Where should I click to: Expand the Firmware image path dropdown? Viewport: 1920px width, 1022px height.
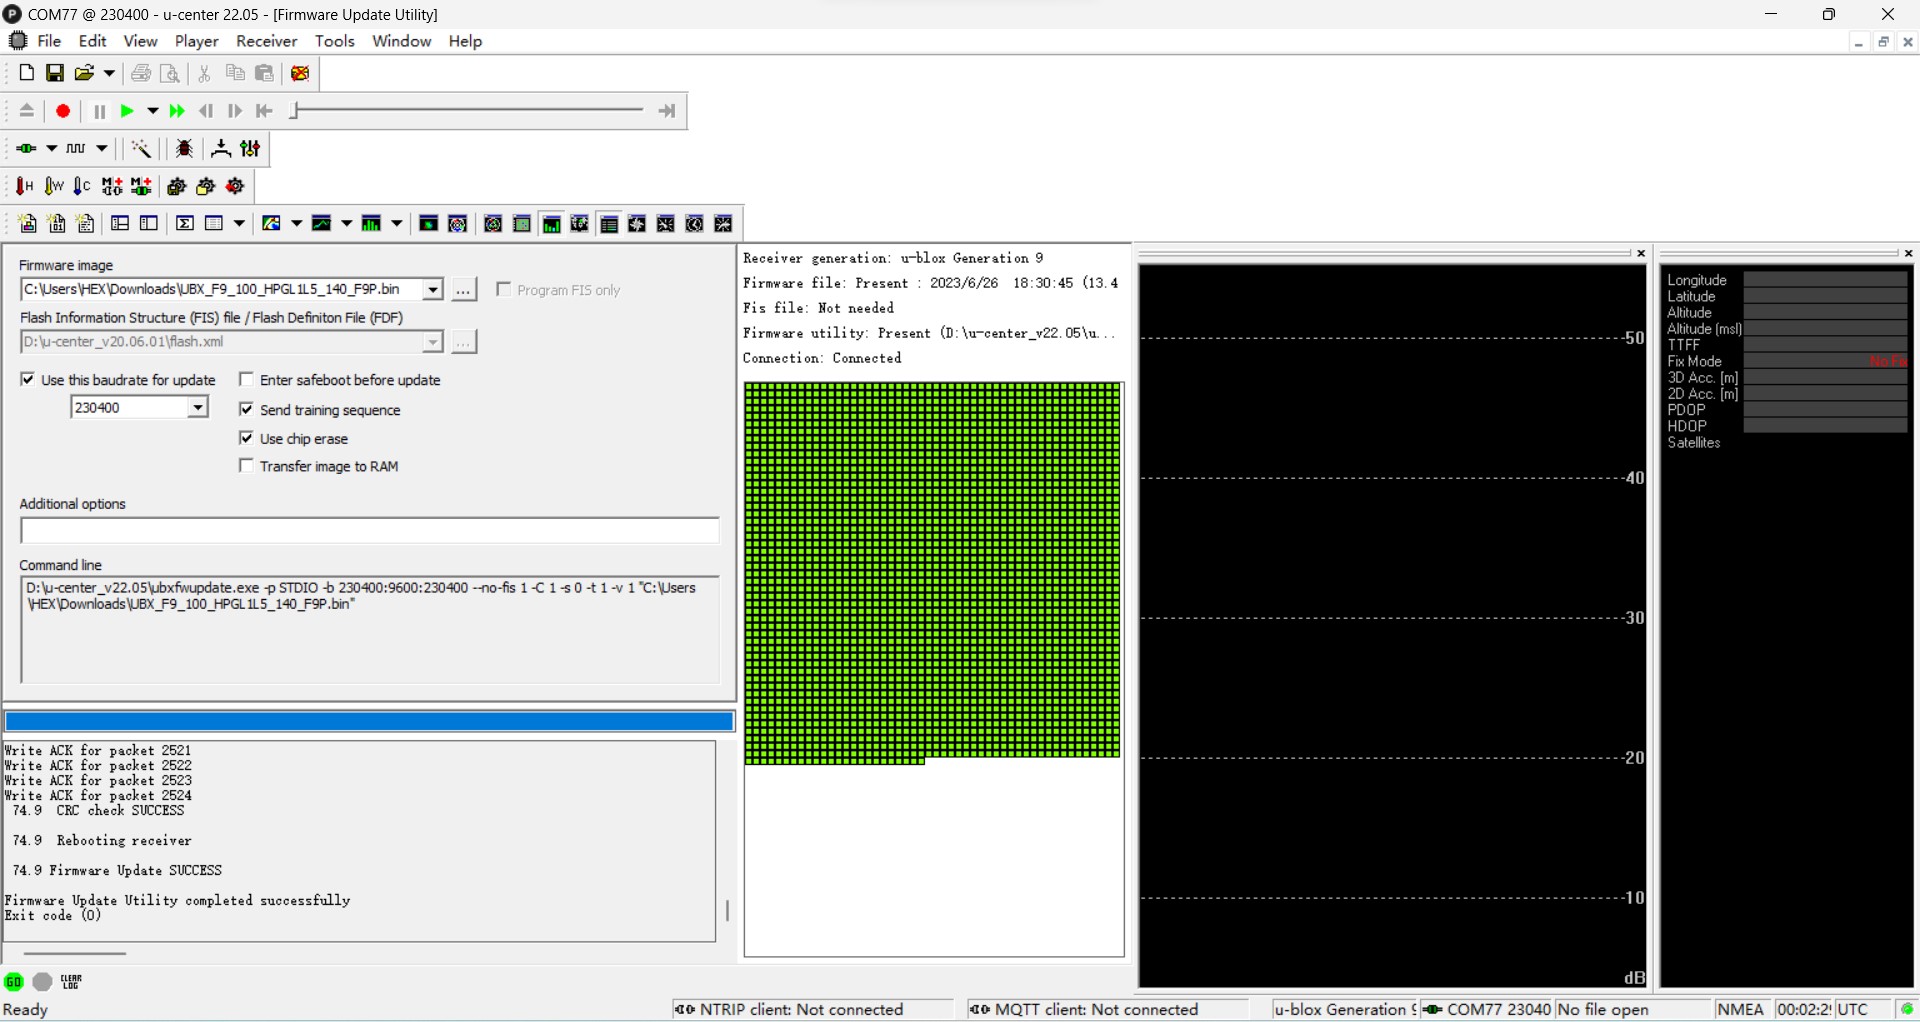click(x=432, y=289)
